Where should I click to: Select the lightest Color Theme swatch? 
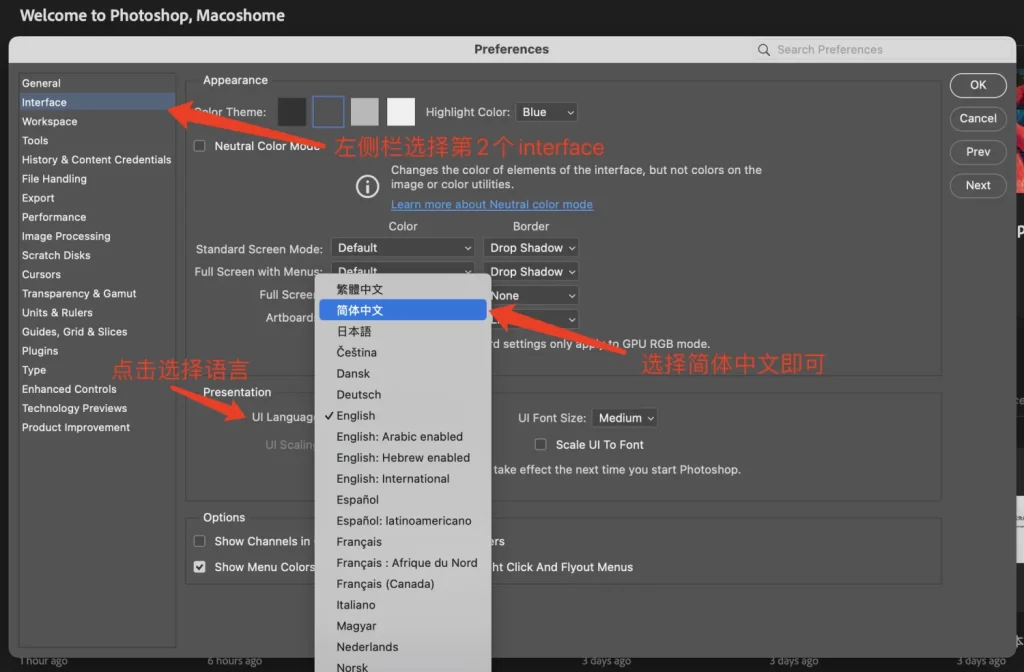[400, 111]
